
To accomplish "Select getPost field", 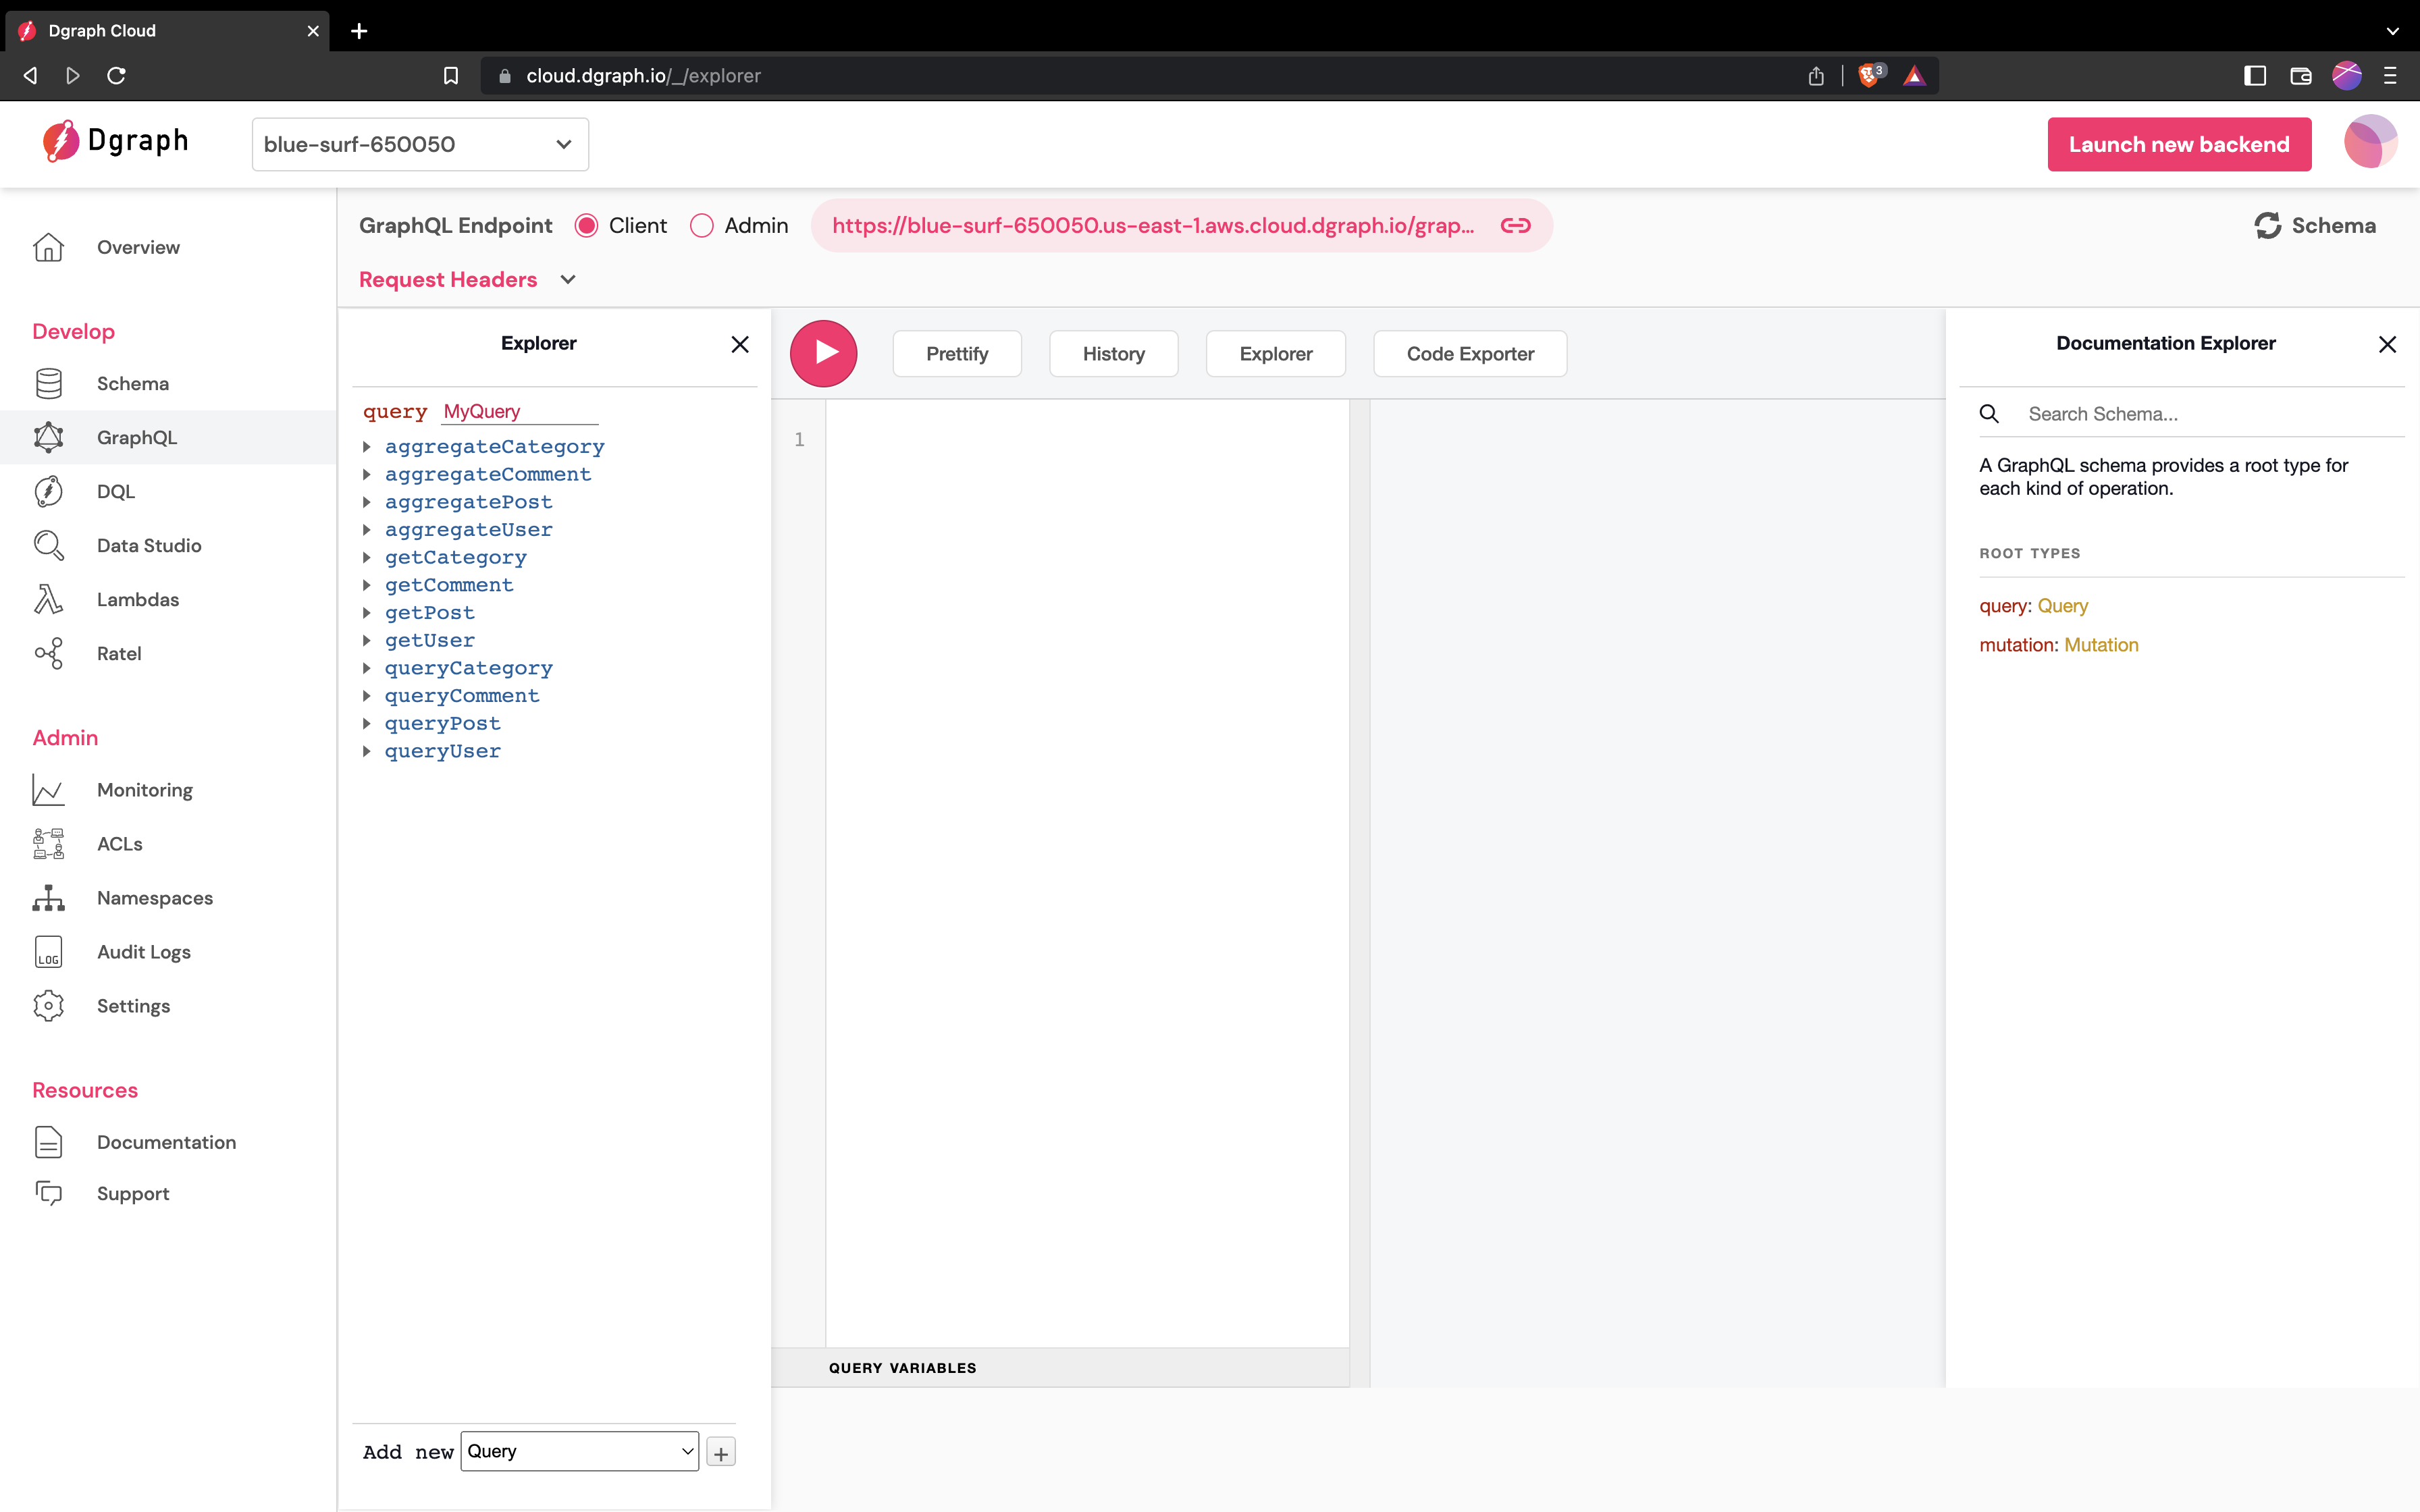I will coord(430,612).
